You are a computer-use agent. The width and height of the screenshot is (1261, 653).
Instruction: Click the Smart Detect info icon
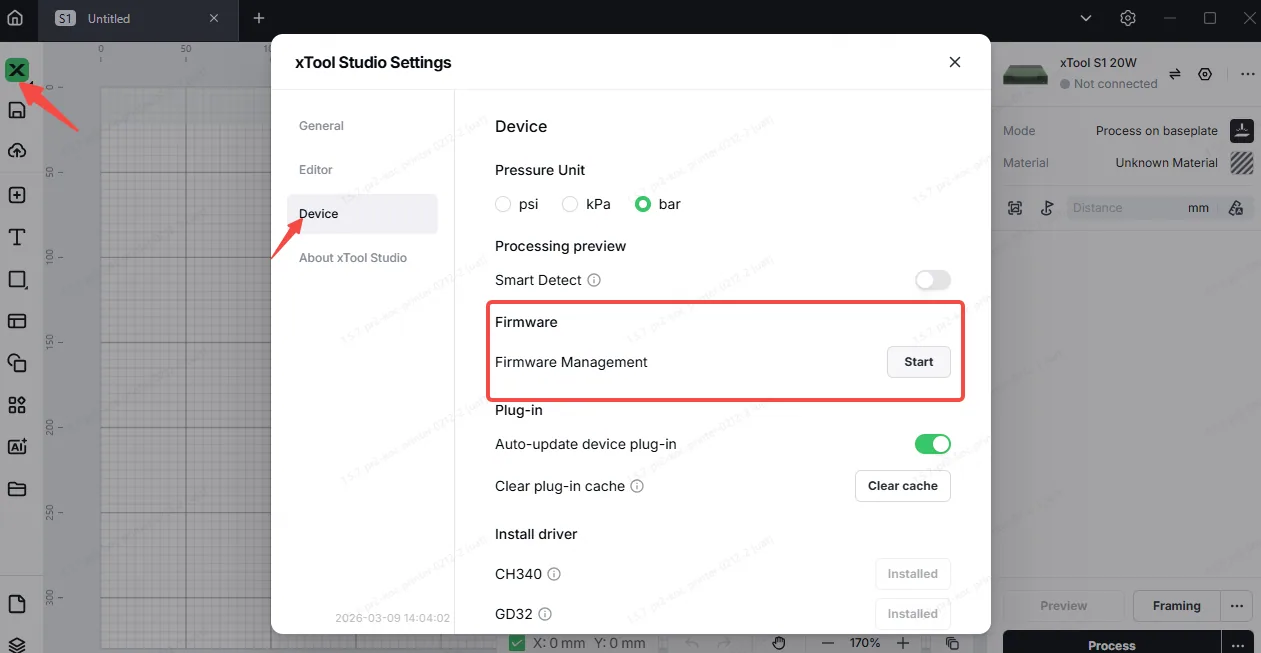tap(594, 280)
